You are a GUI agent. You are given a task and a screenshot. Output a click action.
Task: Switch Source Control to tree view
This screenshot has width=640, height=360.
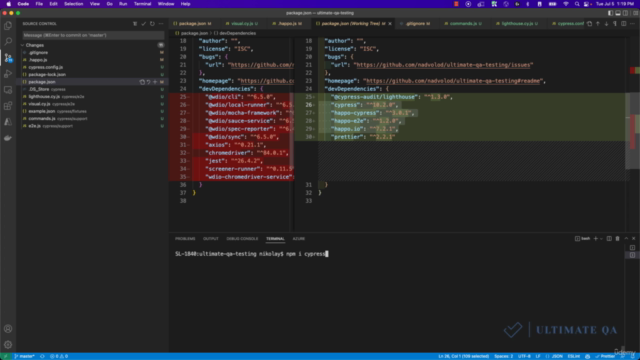(x=135, y=24)
